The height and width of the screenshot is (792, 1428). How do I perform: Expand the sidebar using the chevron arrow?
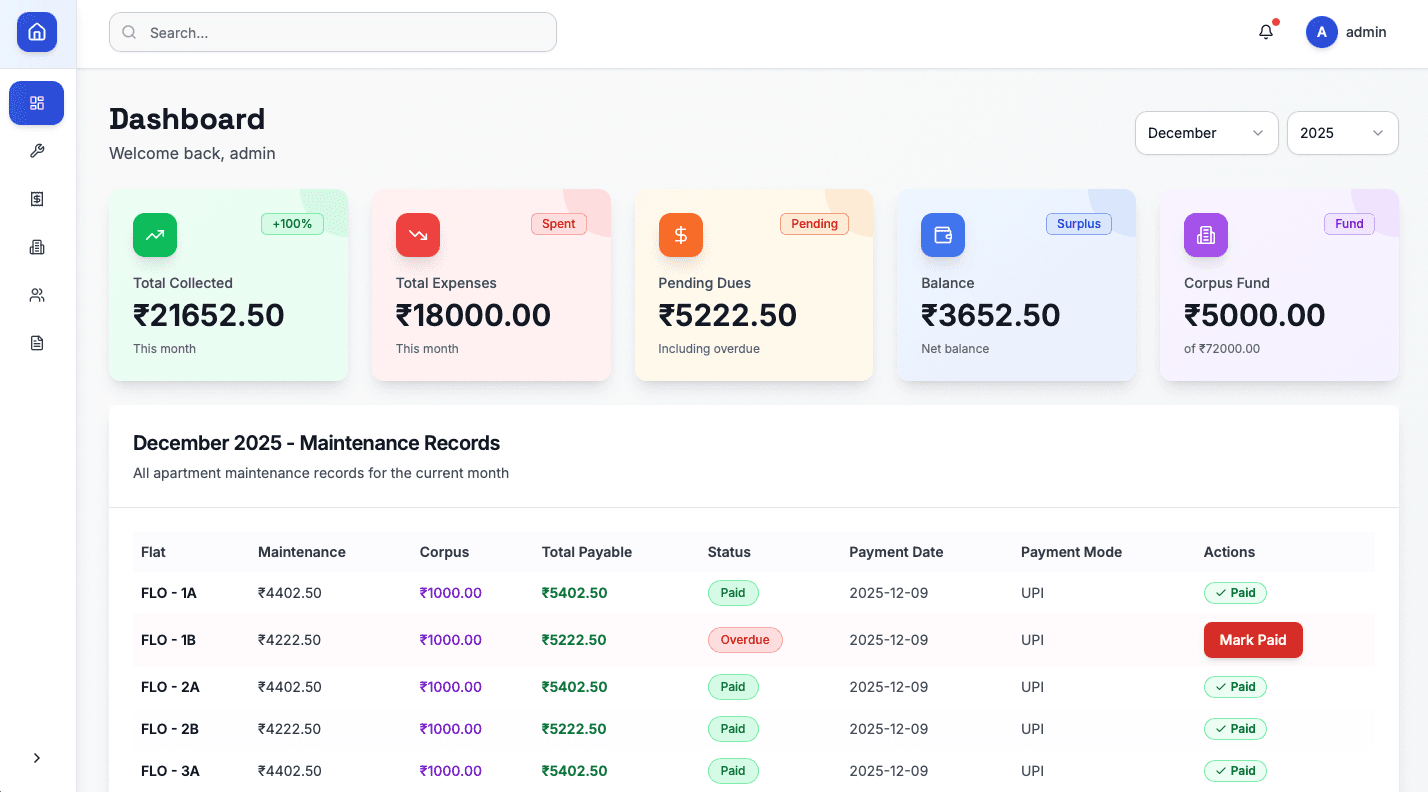click(37, 757)
